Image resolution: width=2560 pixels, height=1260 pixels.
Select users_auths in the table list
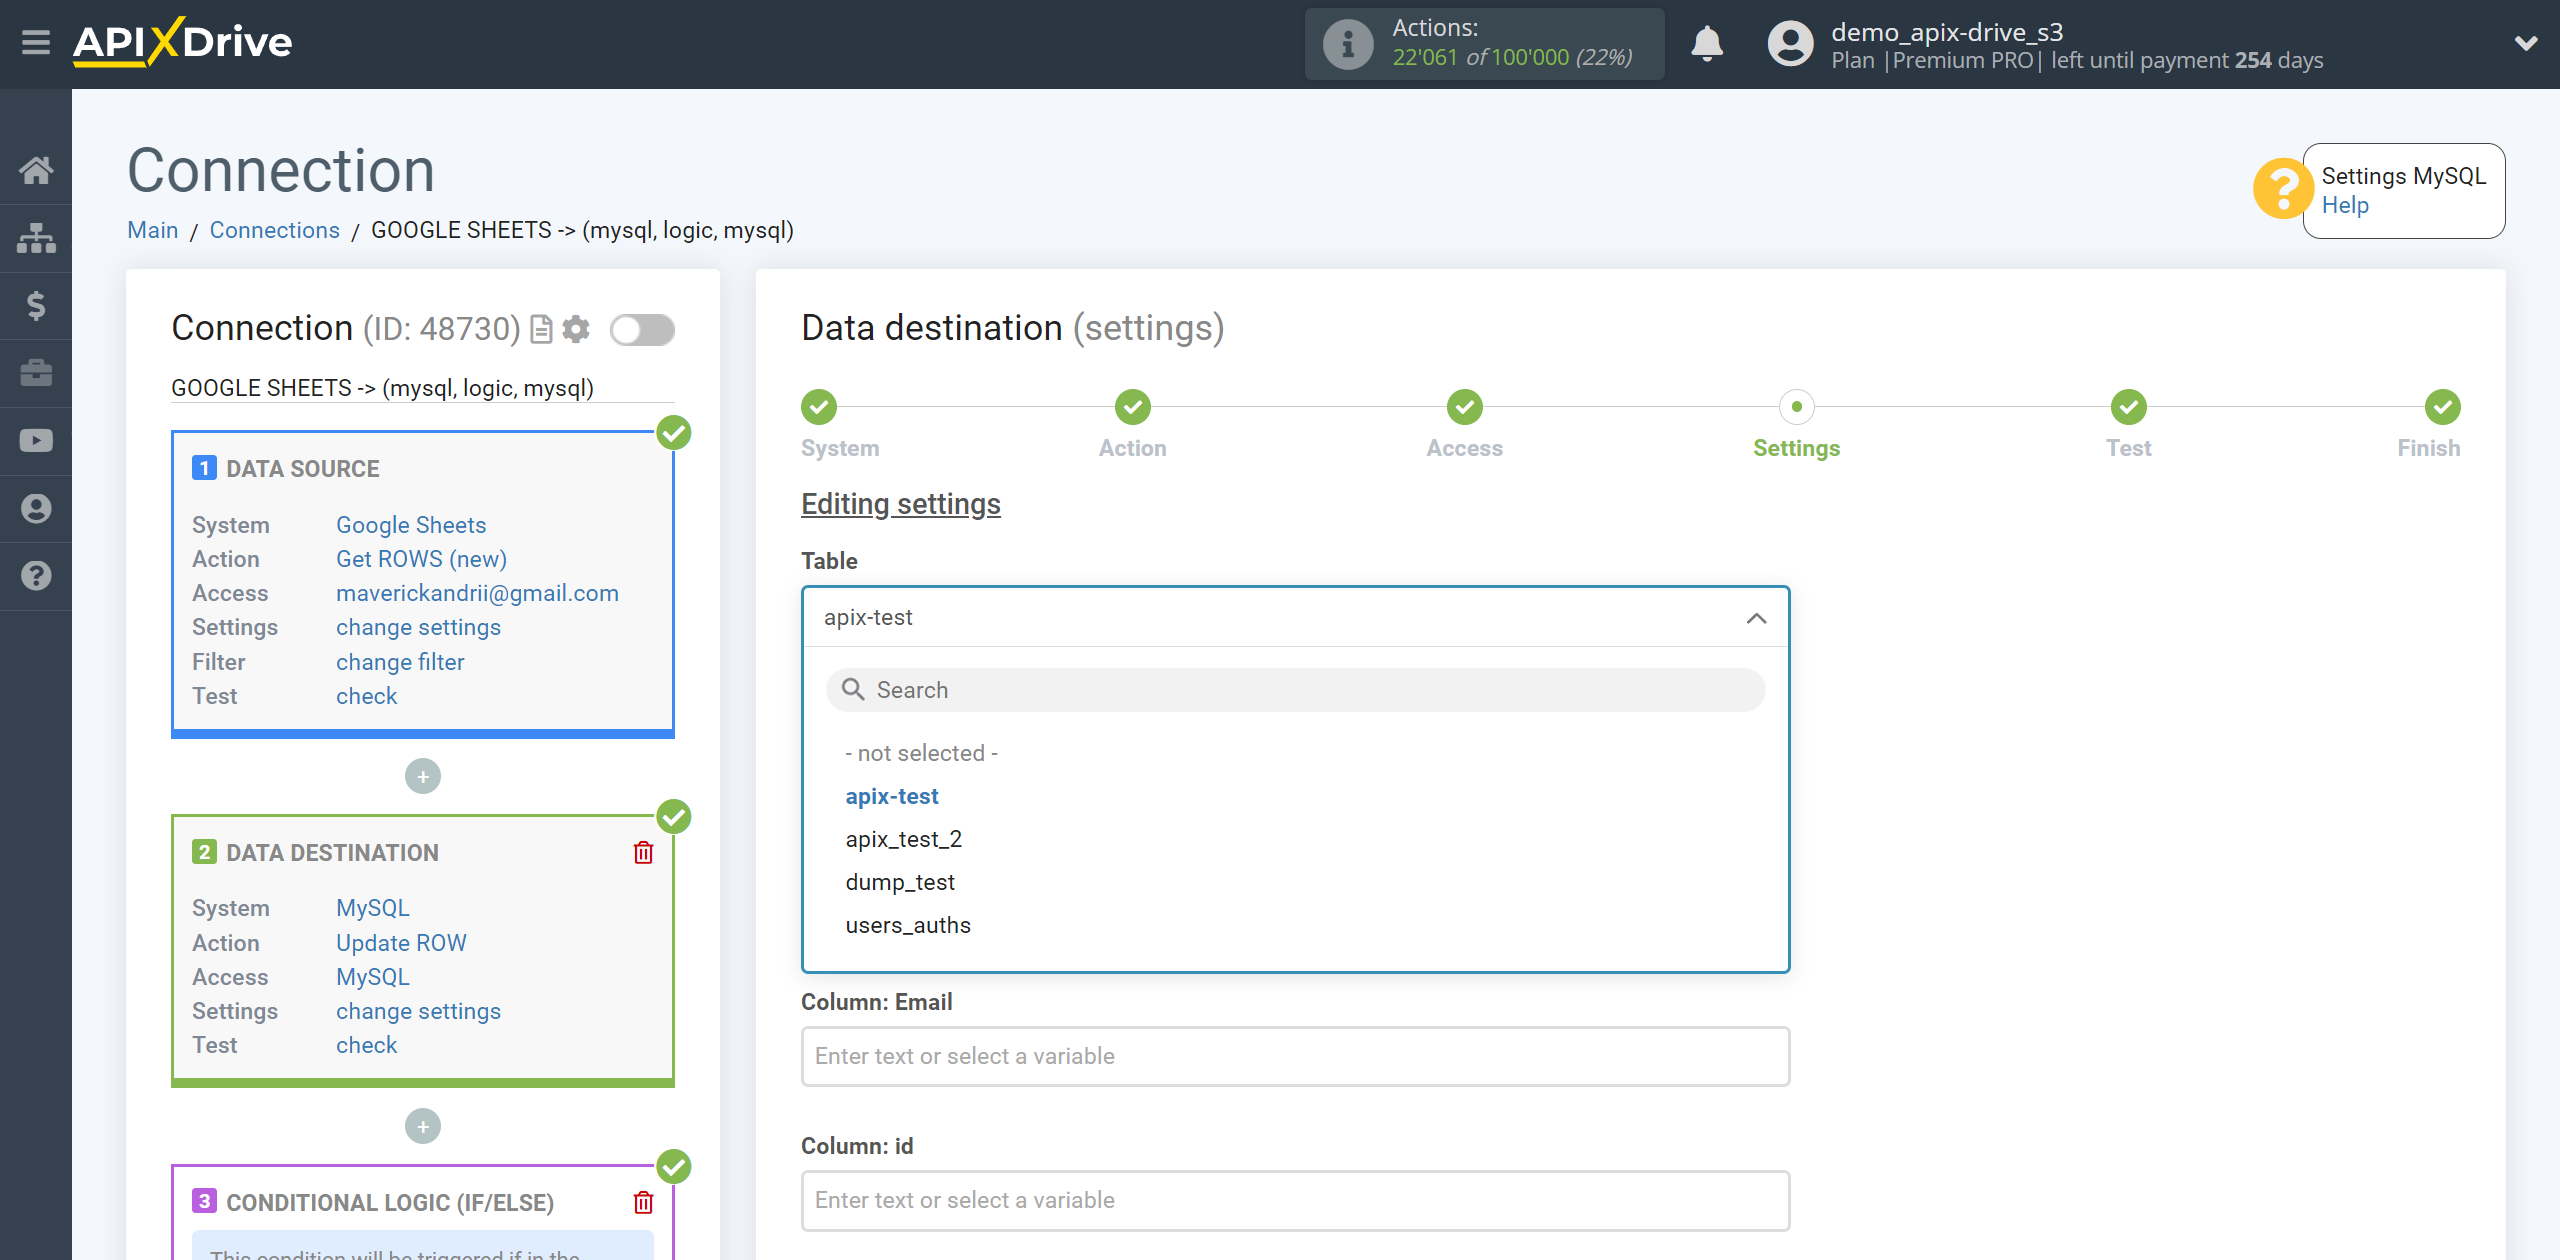pos(907,925)
